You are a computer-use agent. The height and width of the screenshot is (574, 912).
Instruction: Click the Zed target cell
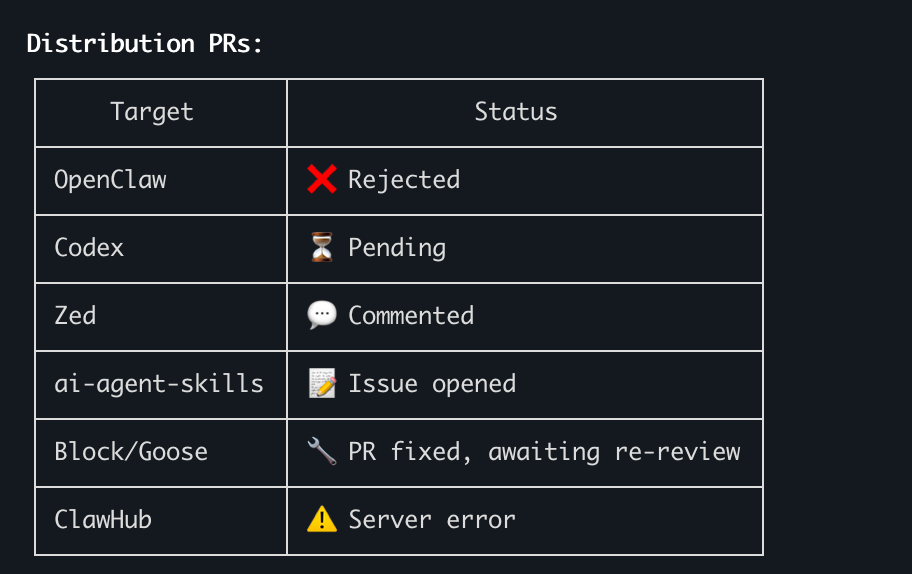tap(161, 317)
